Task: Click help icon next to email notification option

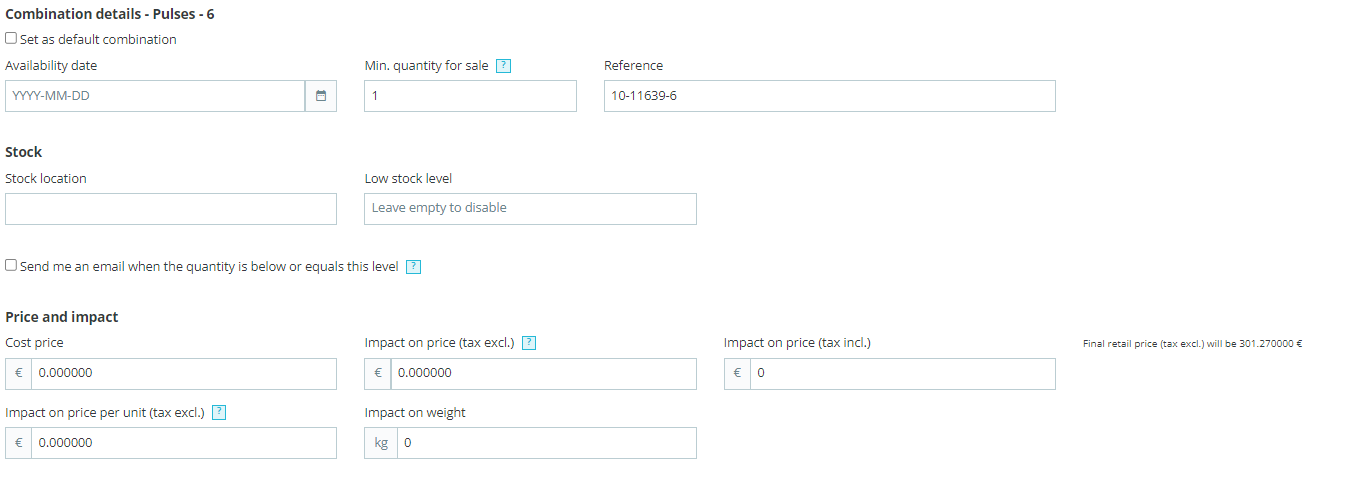Action: [x=413, y=267]
